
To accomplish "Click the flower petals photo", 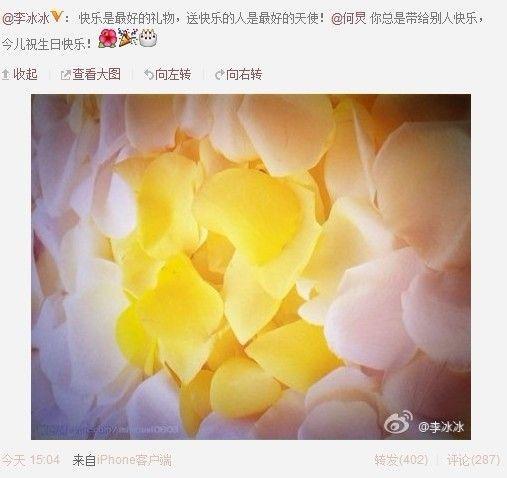I will tap(251, 267).
